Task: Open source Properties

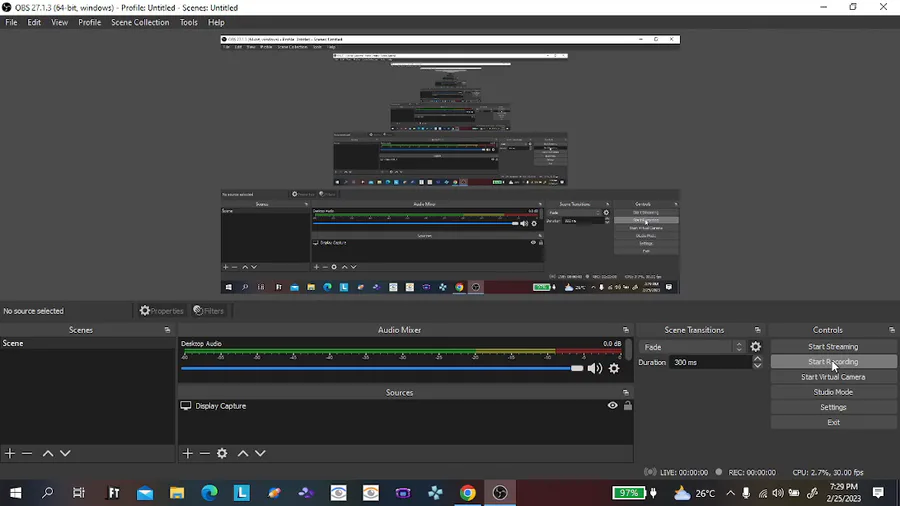Action: tap(161, 310)
